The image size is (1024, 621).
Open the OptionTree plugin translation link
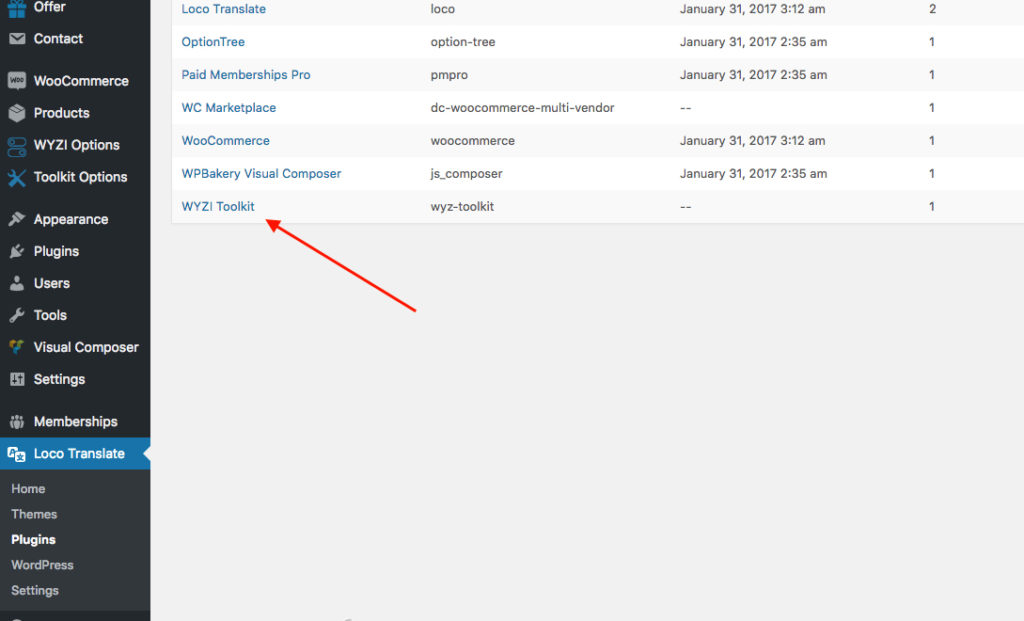coord(213,41)
